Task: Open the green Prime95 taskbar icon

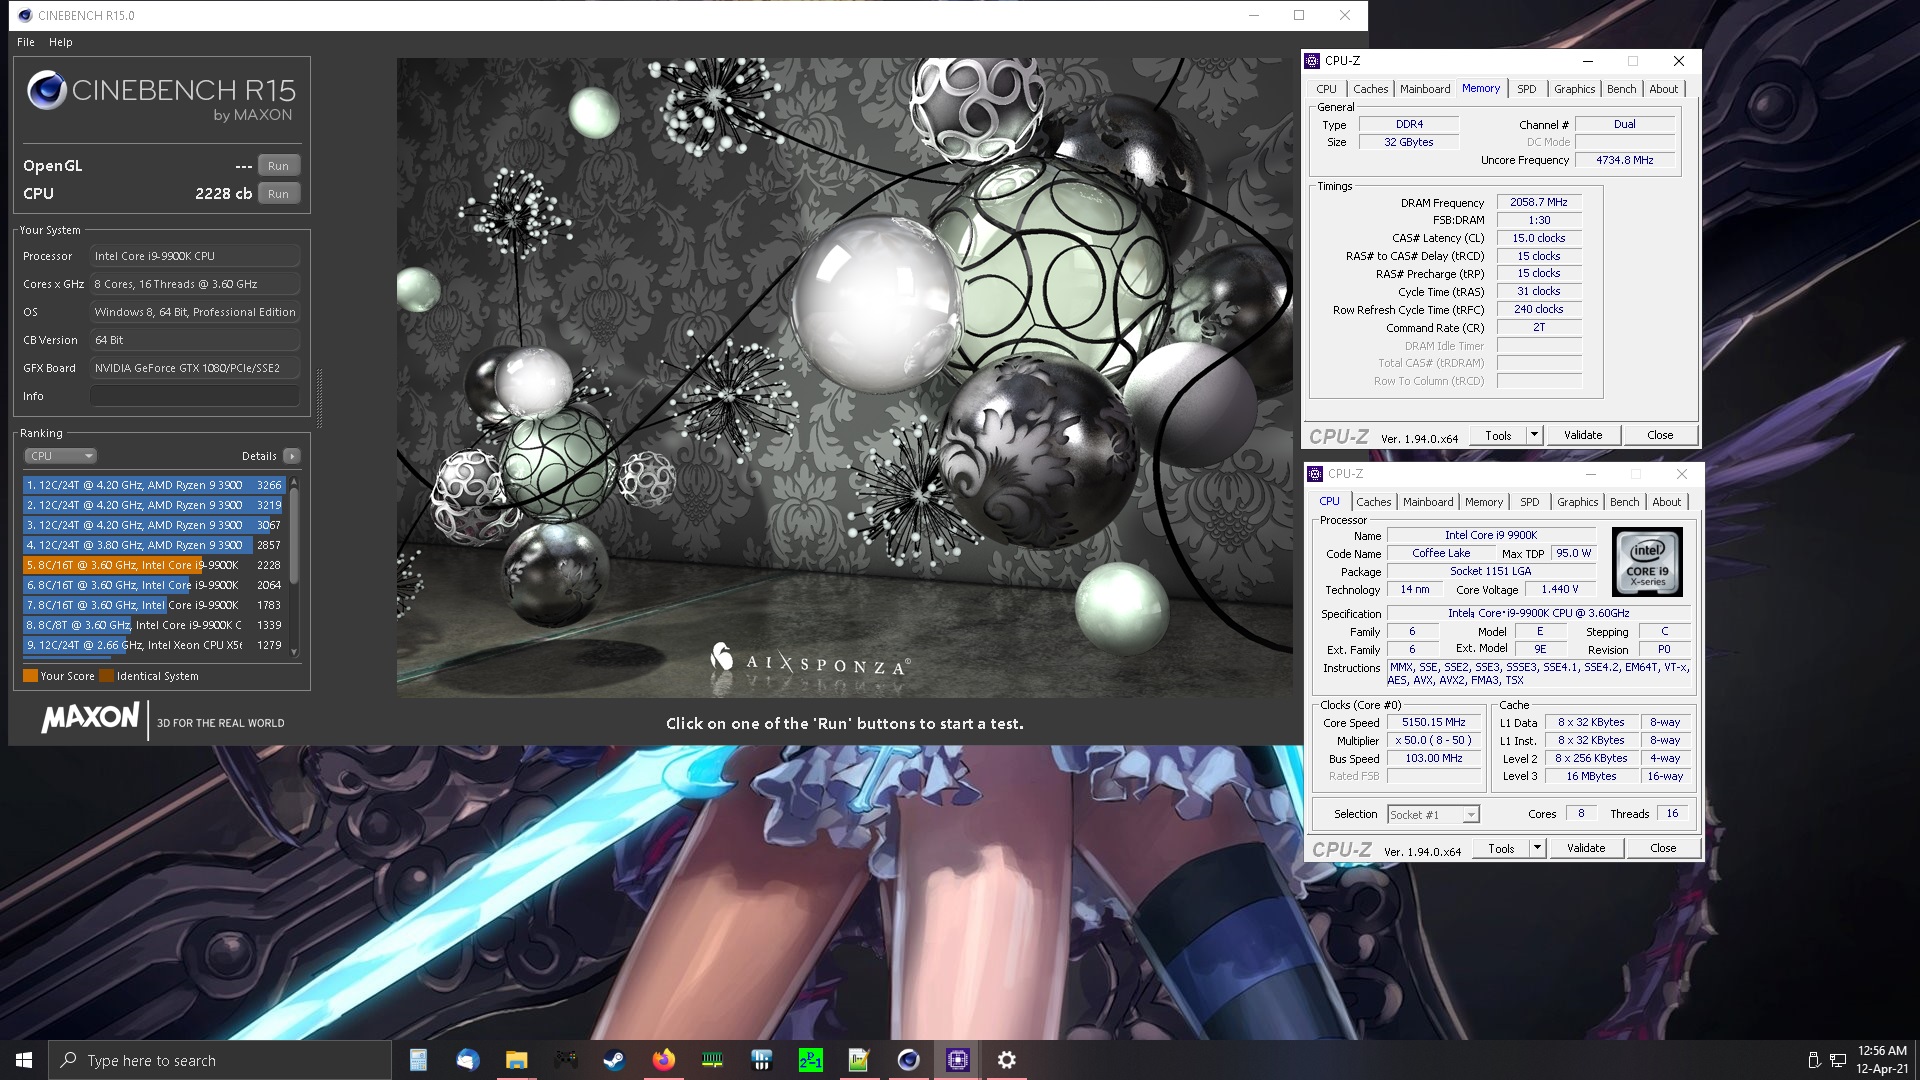Action: click(x=810, y=1060)
